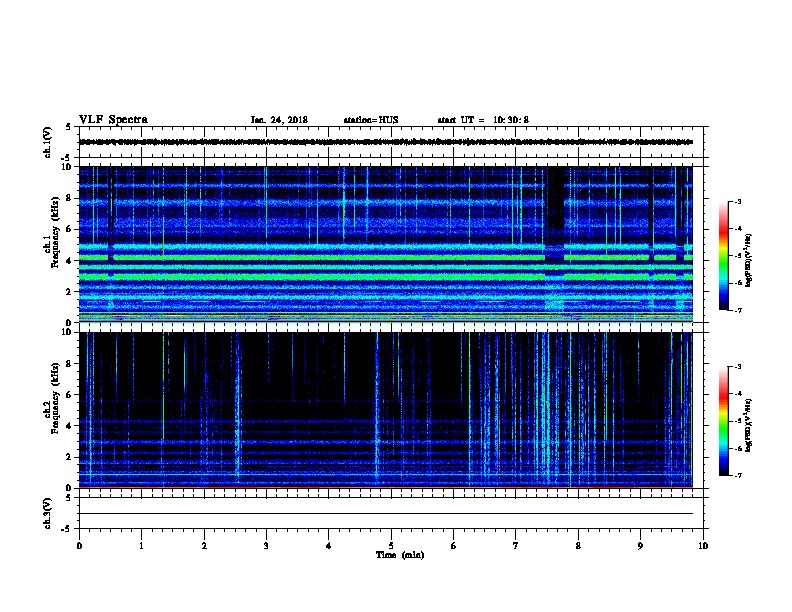Click time axis tick label "1" under ch.3 panel
Viewport: 792px width, 612px height.
point(141,546)
